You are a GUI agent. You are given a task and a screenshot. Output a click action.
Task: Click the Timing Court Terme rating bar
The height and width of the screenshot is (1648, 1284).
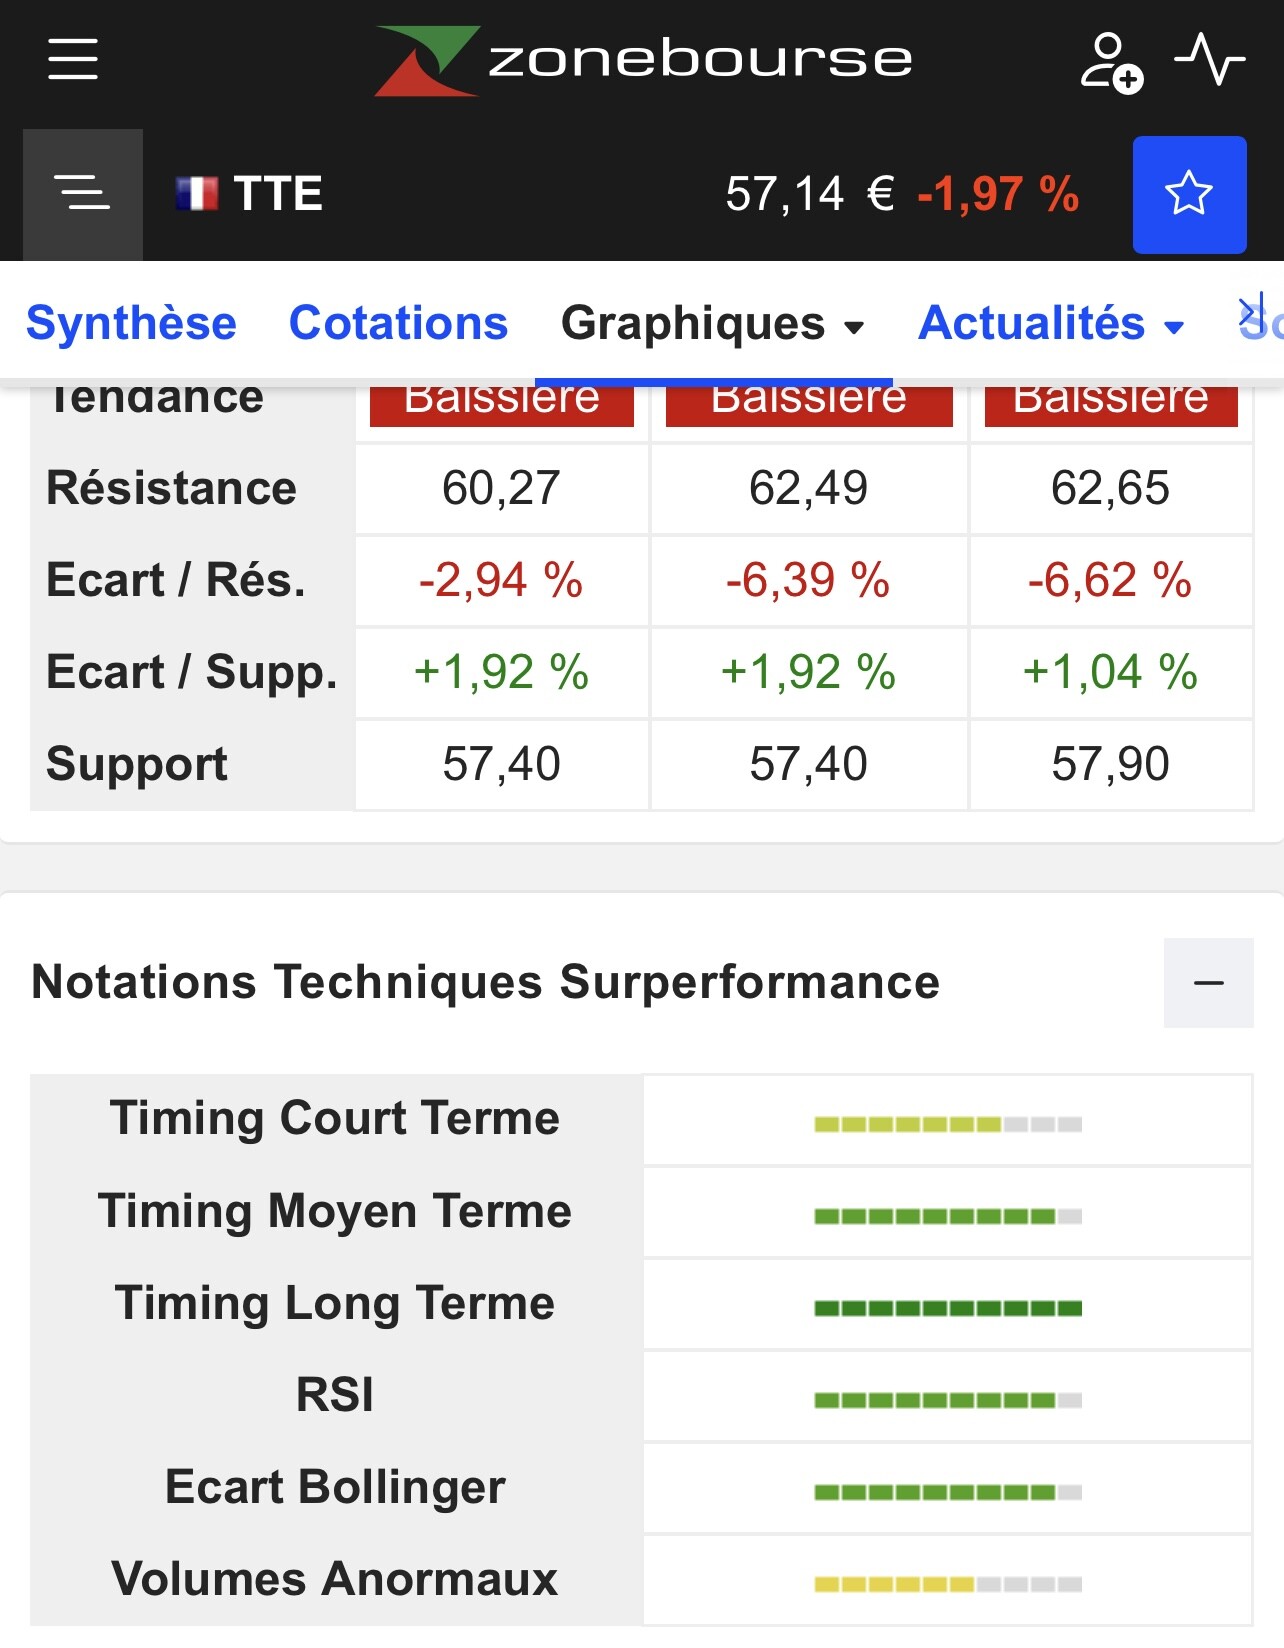click(947, 1125)
